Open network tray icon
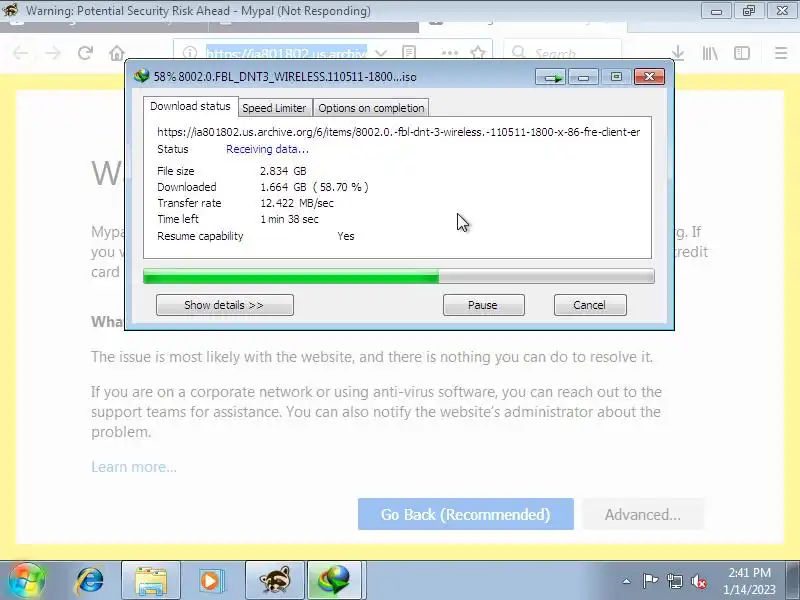 point(674,581)
